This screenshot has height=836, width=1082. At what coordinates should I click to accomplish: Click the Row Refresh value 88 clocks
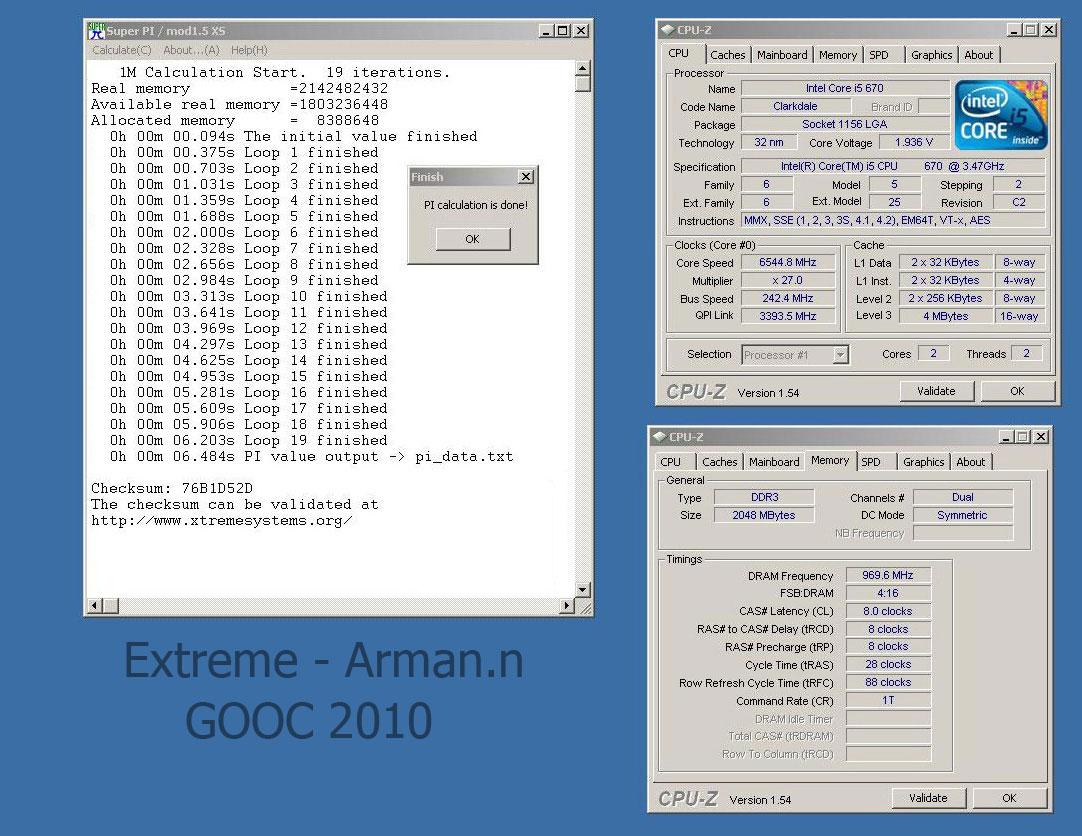[x=888, y=682]
